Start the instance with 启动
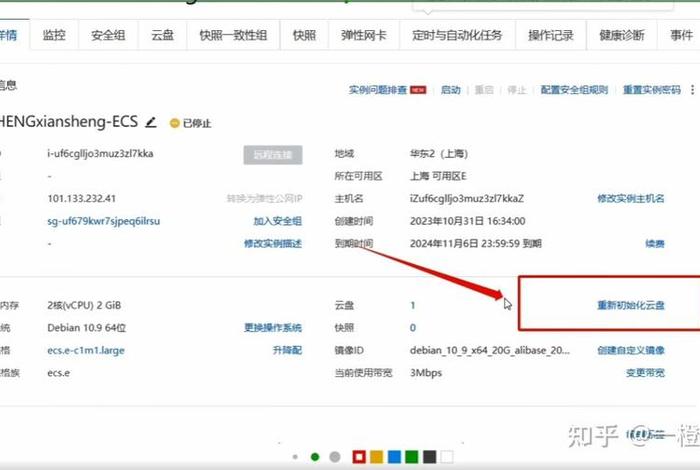The height and width of the screenshot is (470, 700). click(x=450, y=90)
